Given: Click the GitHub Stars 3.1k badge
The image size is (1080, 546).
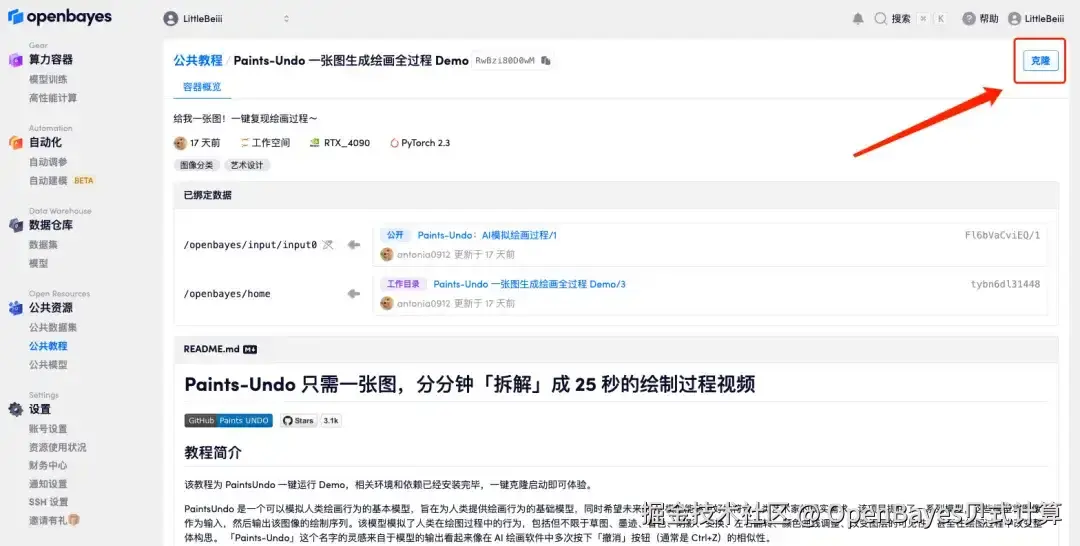Looking at the screenshot, I should point(311,420).
